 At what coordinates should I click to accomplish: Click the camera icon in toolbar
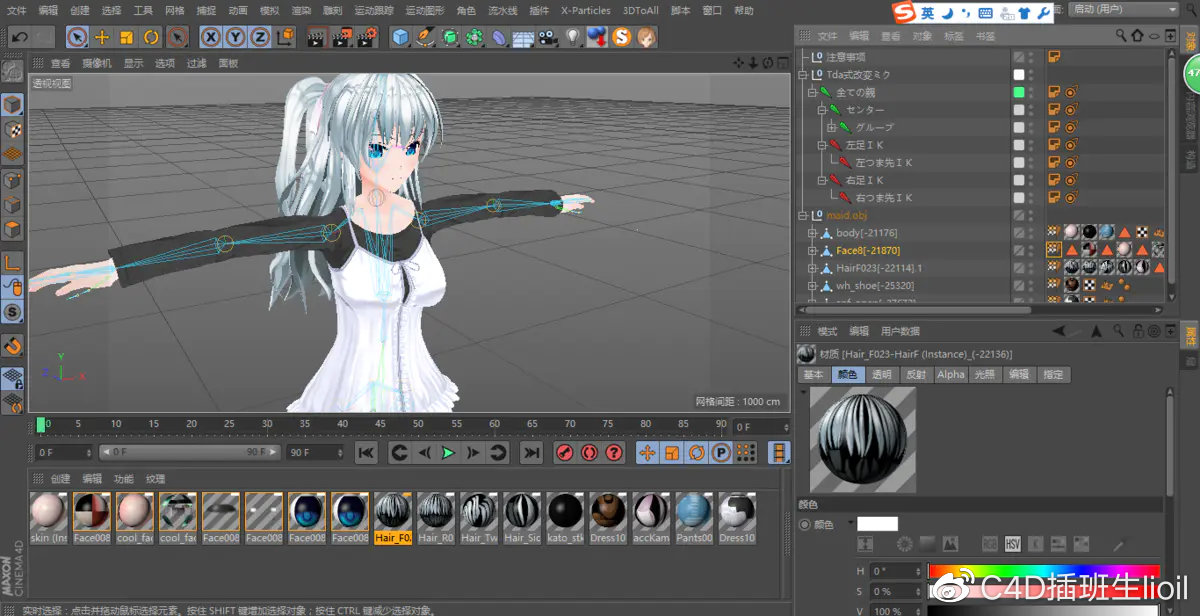click(x=547, y=37)
